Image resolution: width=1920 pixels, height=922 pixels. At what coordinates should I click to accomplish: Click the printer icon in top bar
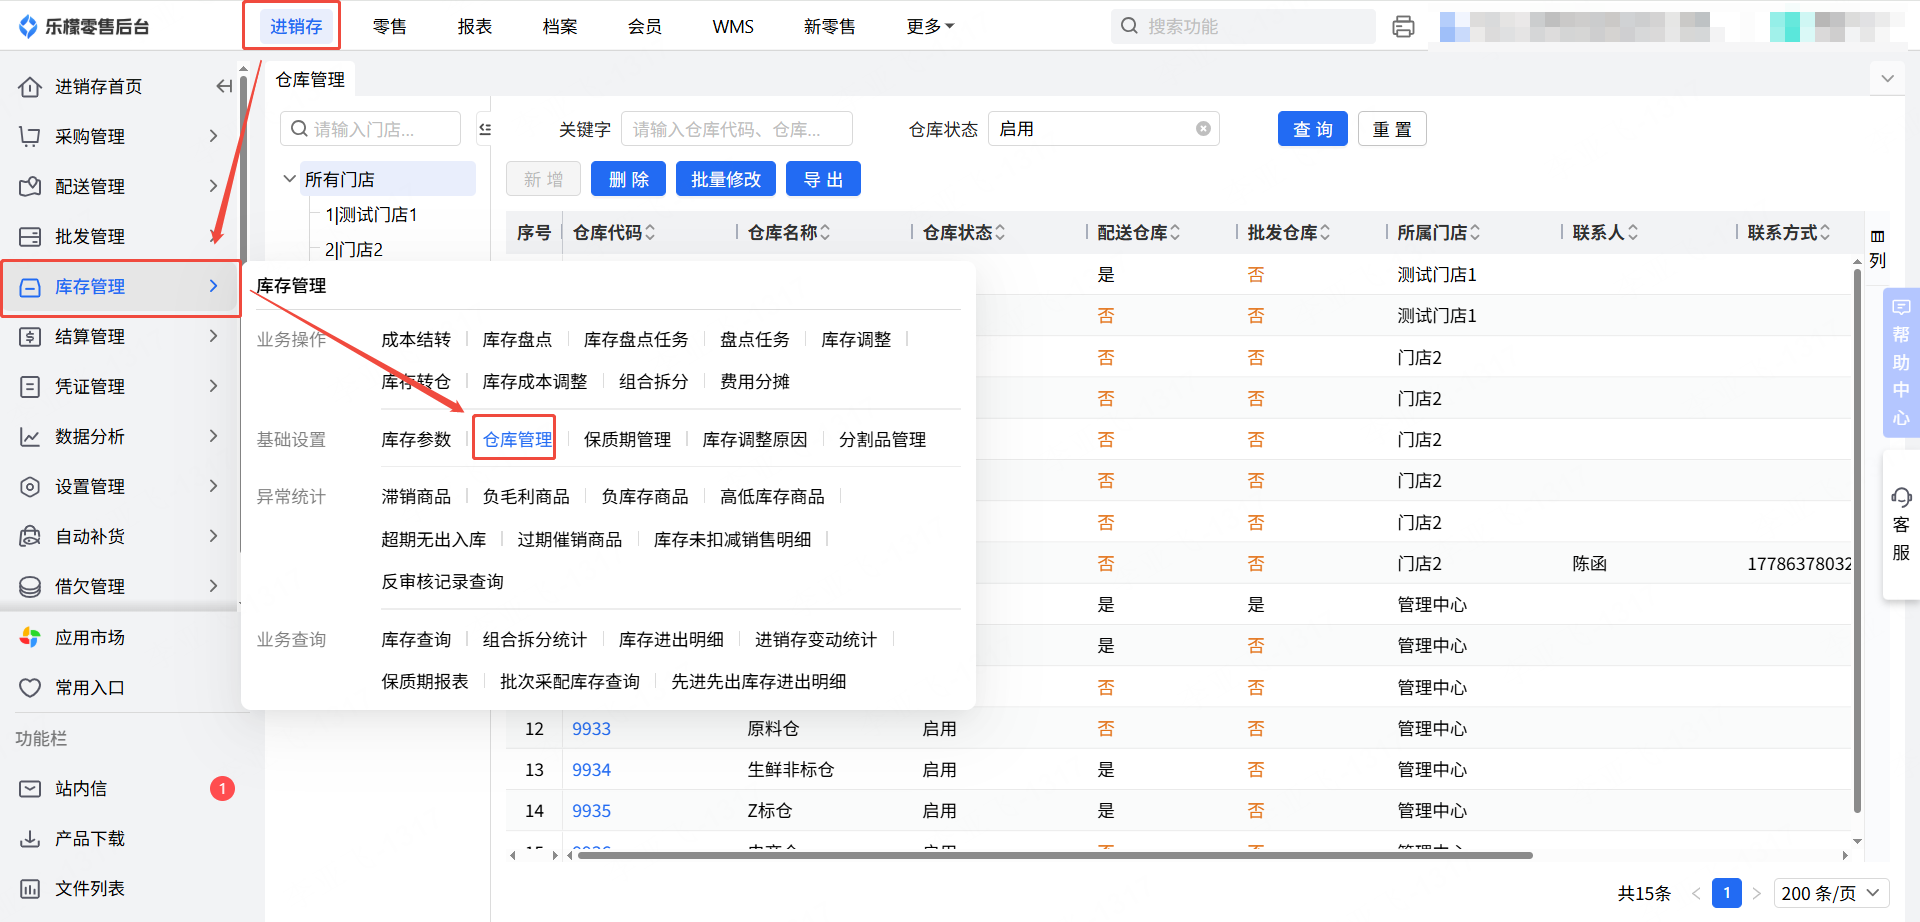pyautogui.click(x=1403, y=27)
